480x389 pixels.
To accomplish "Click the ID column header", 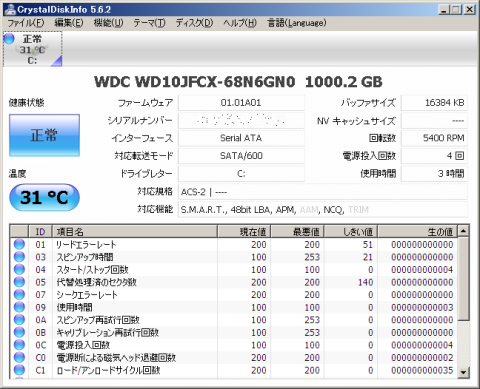I will pyautogui.click(x=40, y=231).
